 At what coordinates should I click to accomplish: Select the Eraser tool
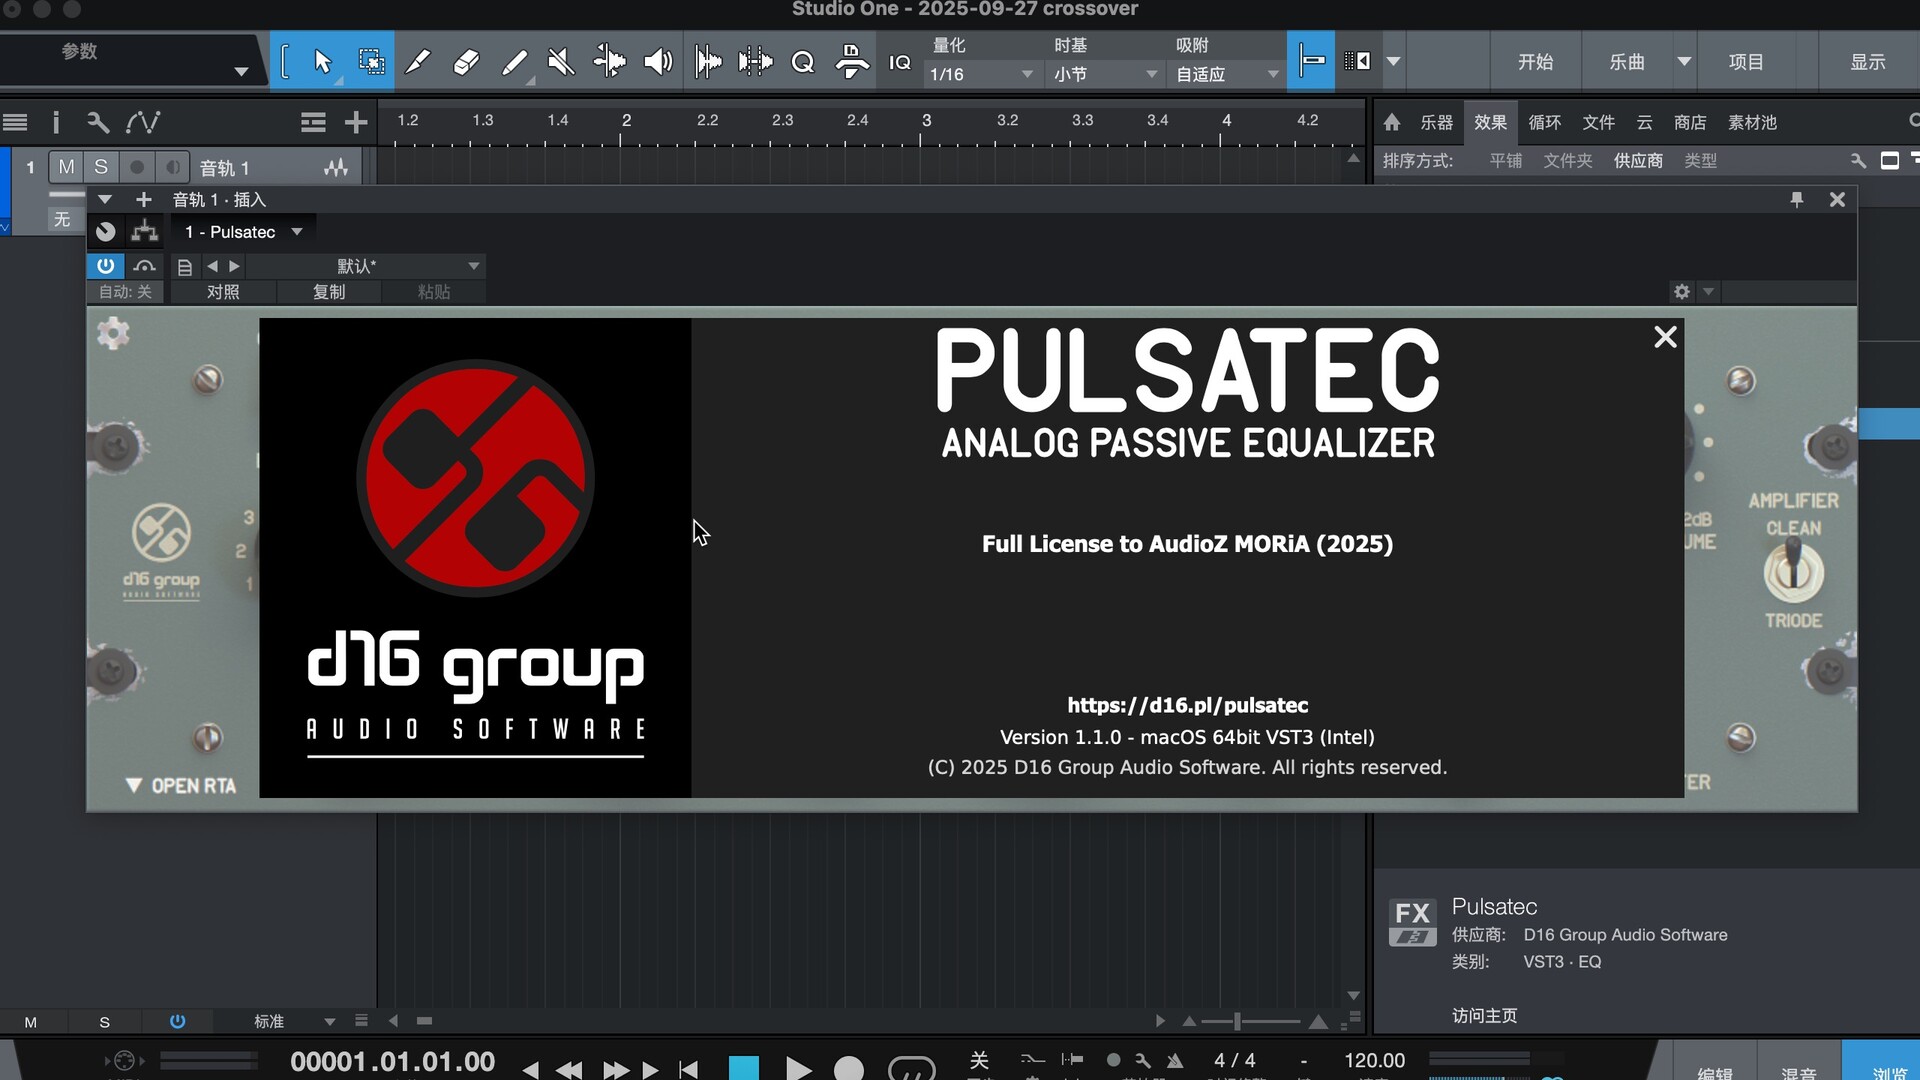tap(466, 62)
